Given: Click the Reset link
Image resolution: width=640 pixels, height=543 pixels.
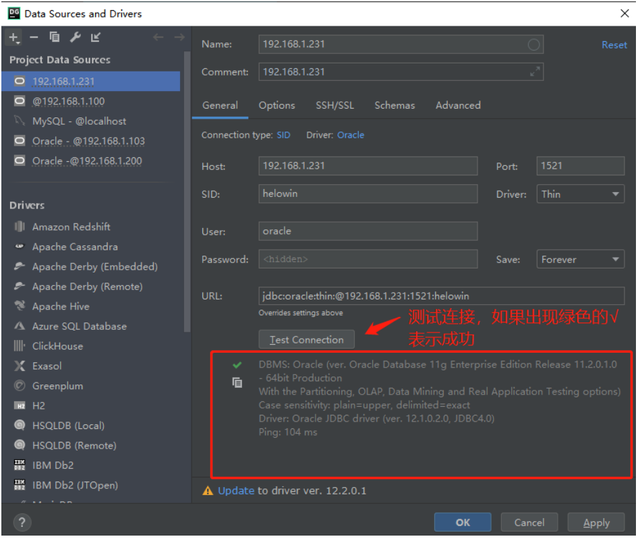Looking at the screenshot, I should pos(614,45).
